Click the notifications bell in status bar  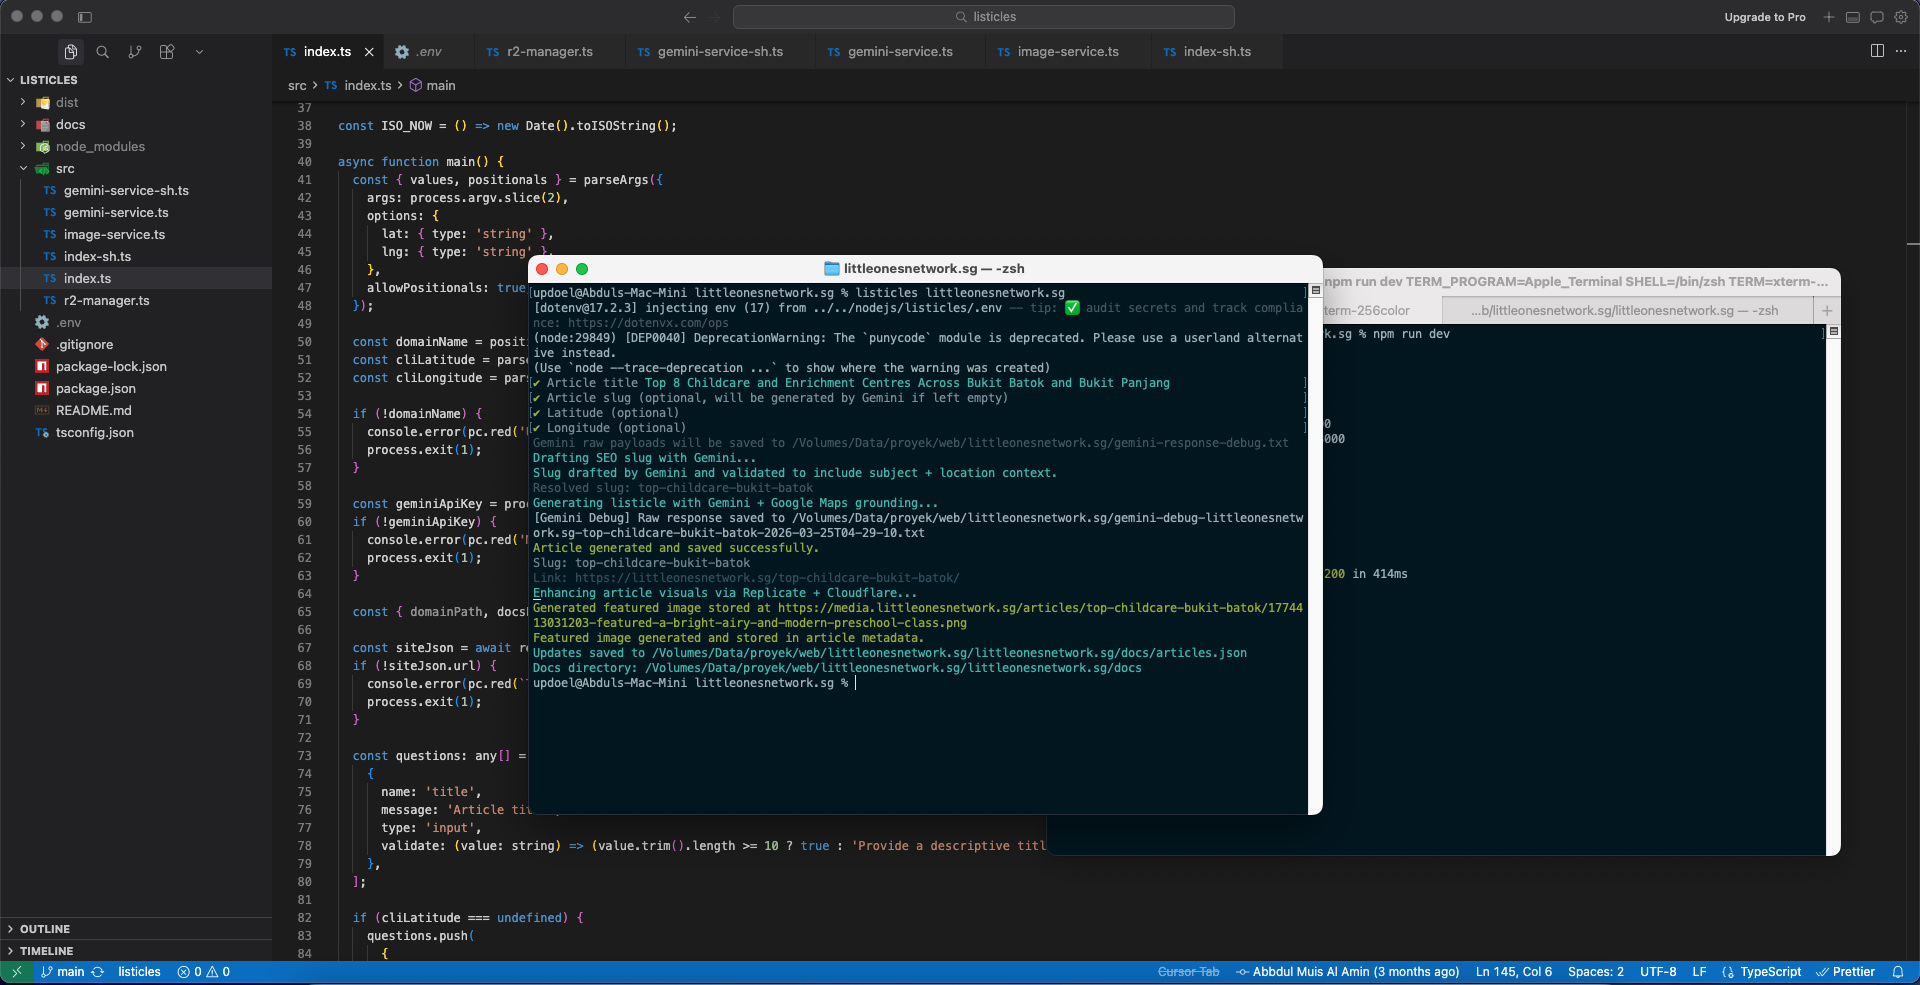[x=1897, y=972]
